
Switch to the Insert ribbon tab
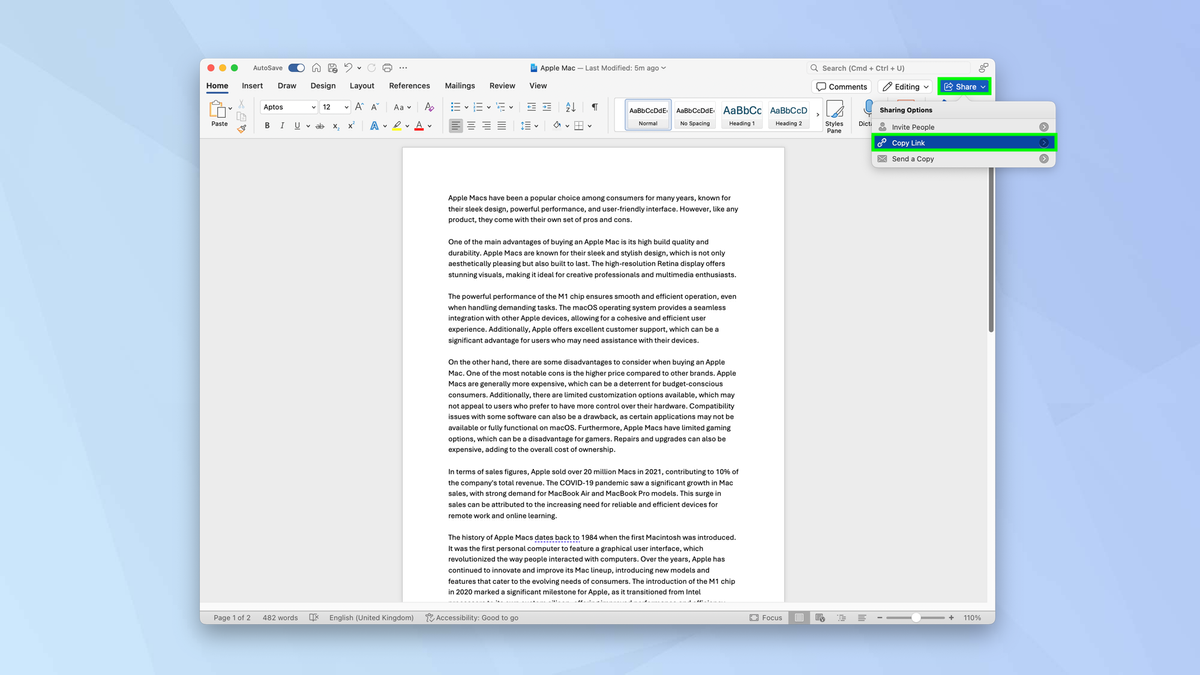[252, 86]
